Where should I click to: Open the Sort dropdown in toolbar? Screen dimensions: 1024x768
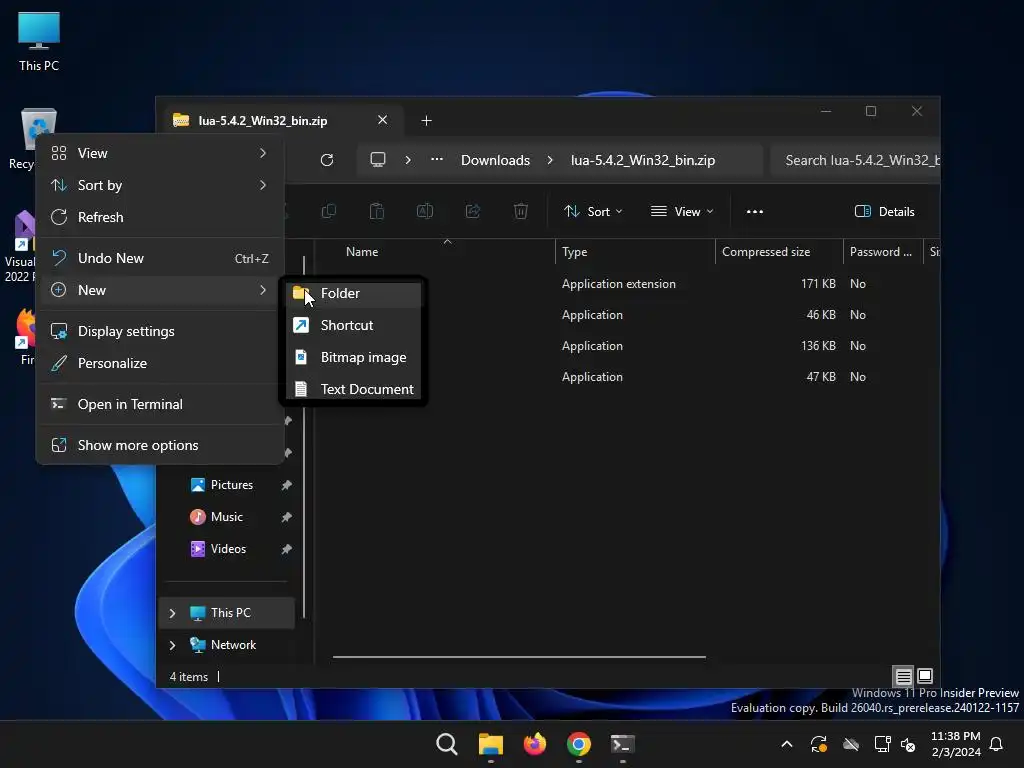594,212
